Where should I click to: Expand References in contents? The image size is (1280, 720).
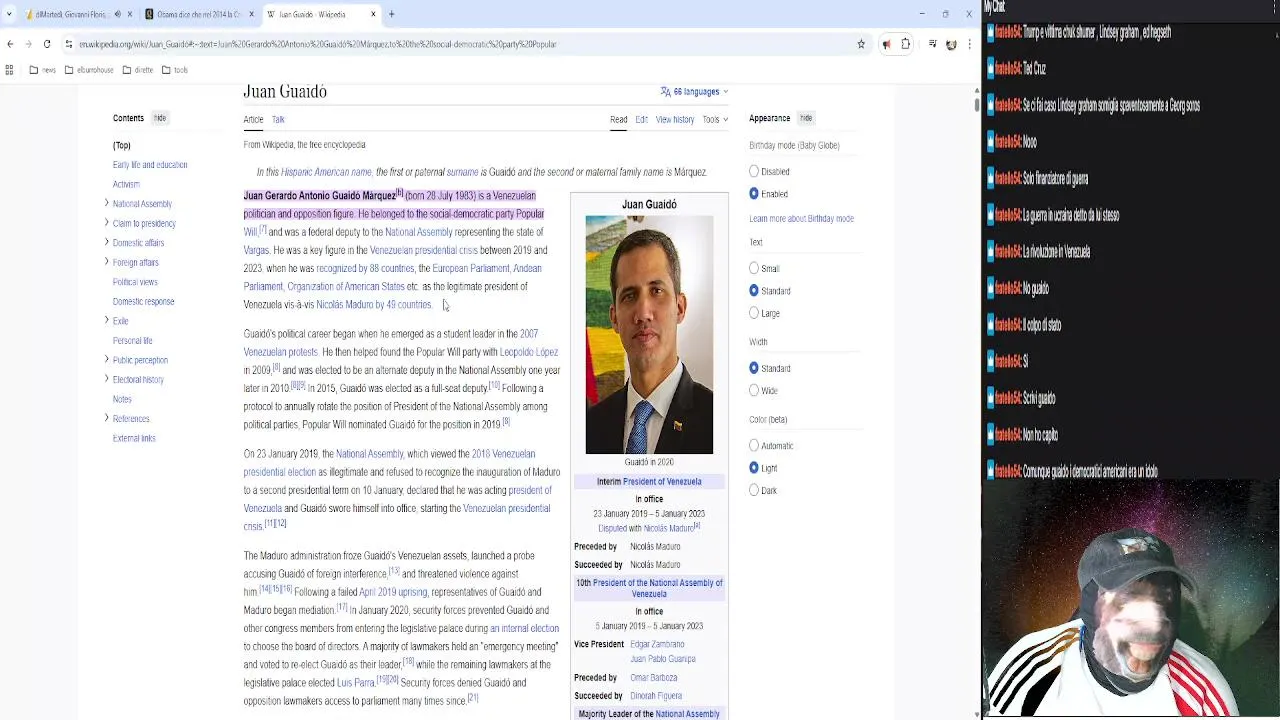click(x=106, y=419)
